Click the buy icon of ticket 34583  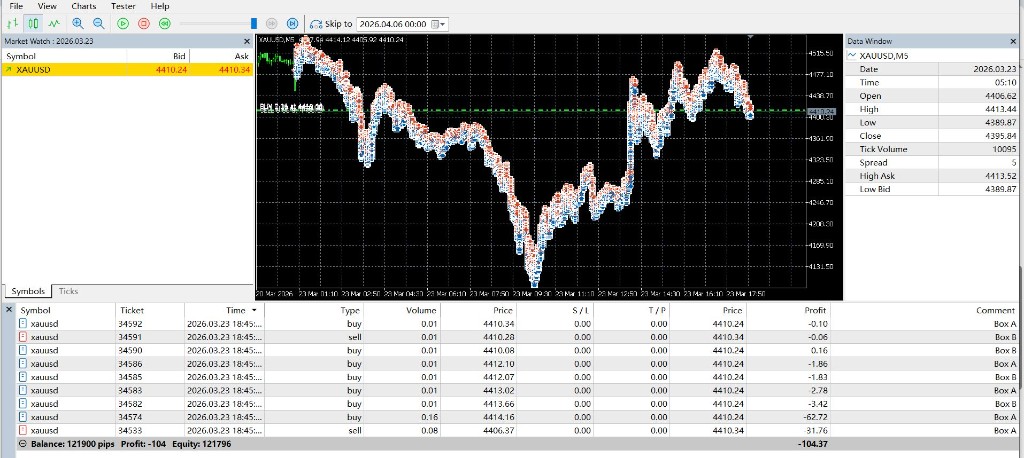coord(23,391)
